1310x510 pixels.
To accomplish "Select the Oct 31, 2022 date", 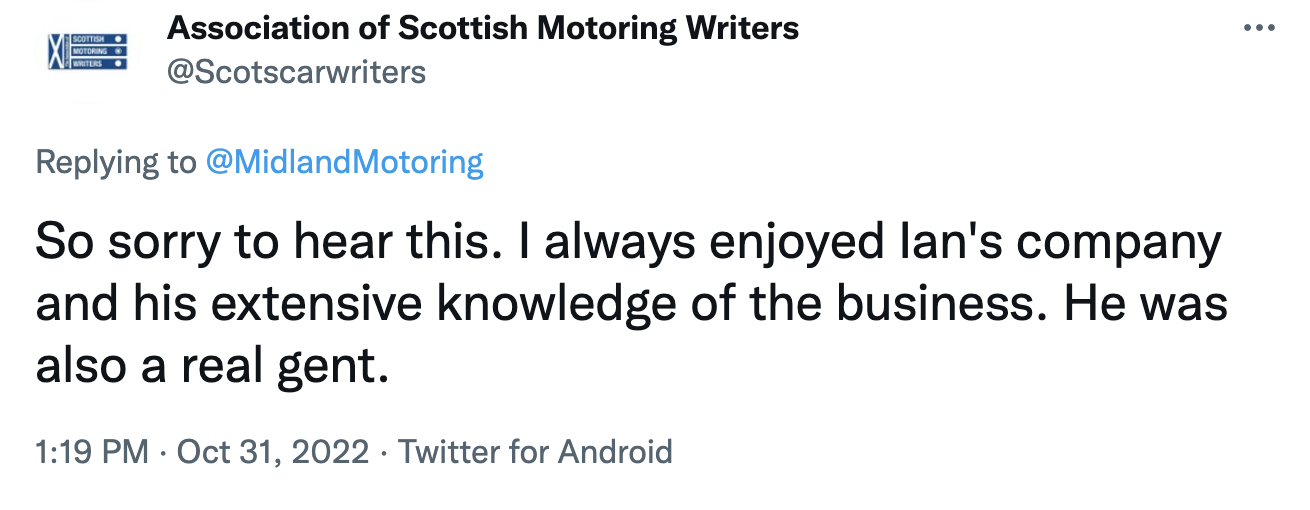I will click(x=273, y=452).
